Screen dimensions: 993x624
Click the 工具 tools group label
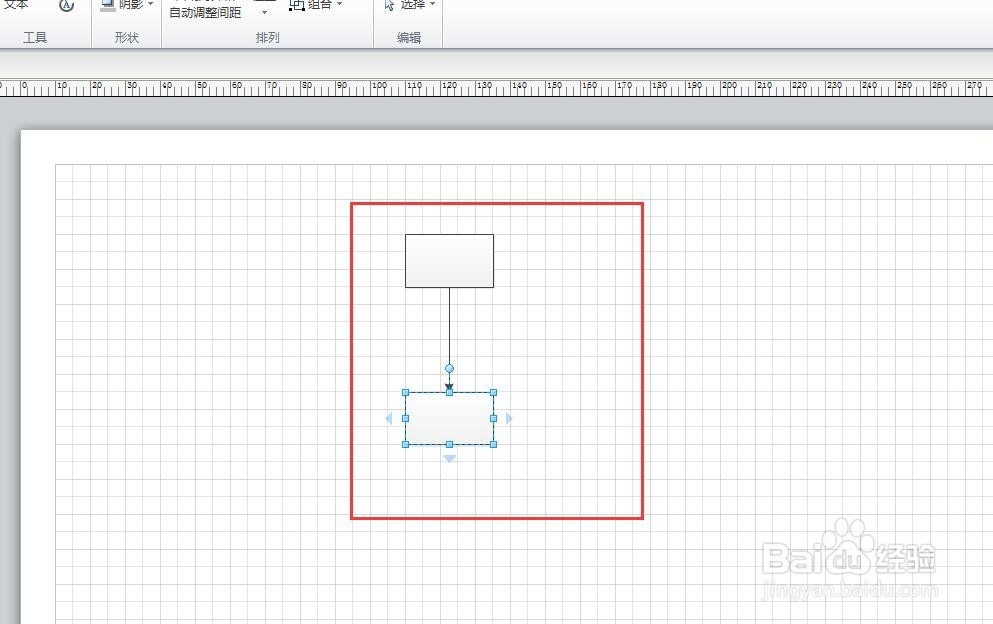tap(35, 37)
